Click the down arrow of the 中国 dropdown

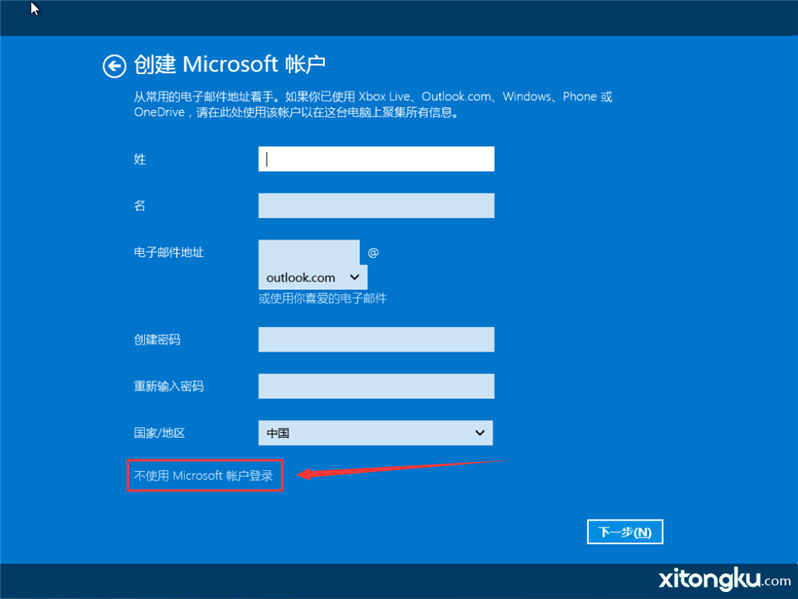pos(479,433)
